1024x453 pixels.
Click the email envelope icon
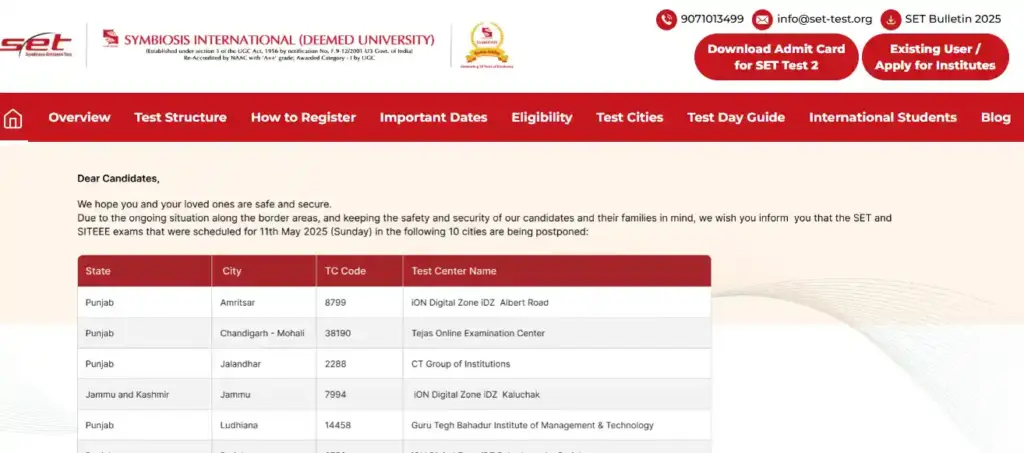coord(762,19)
